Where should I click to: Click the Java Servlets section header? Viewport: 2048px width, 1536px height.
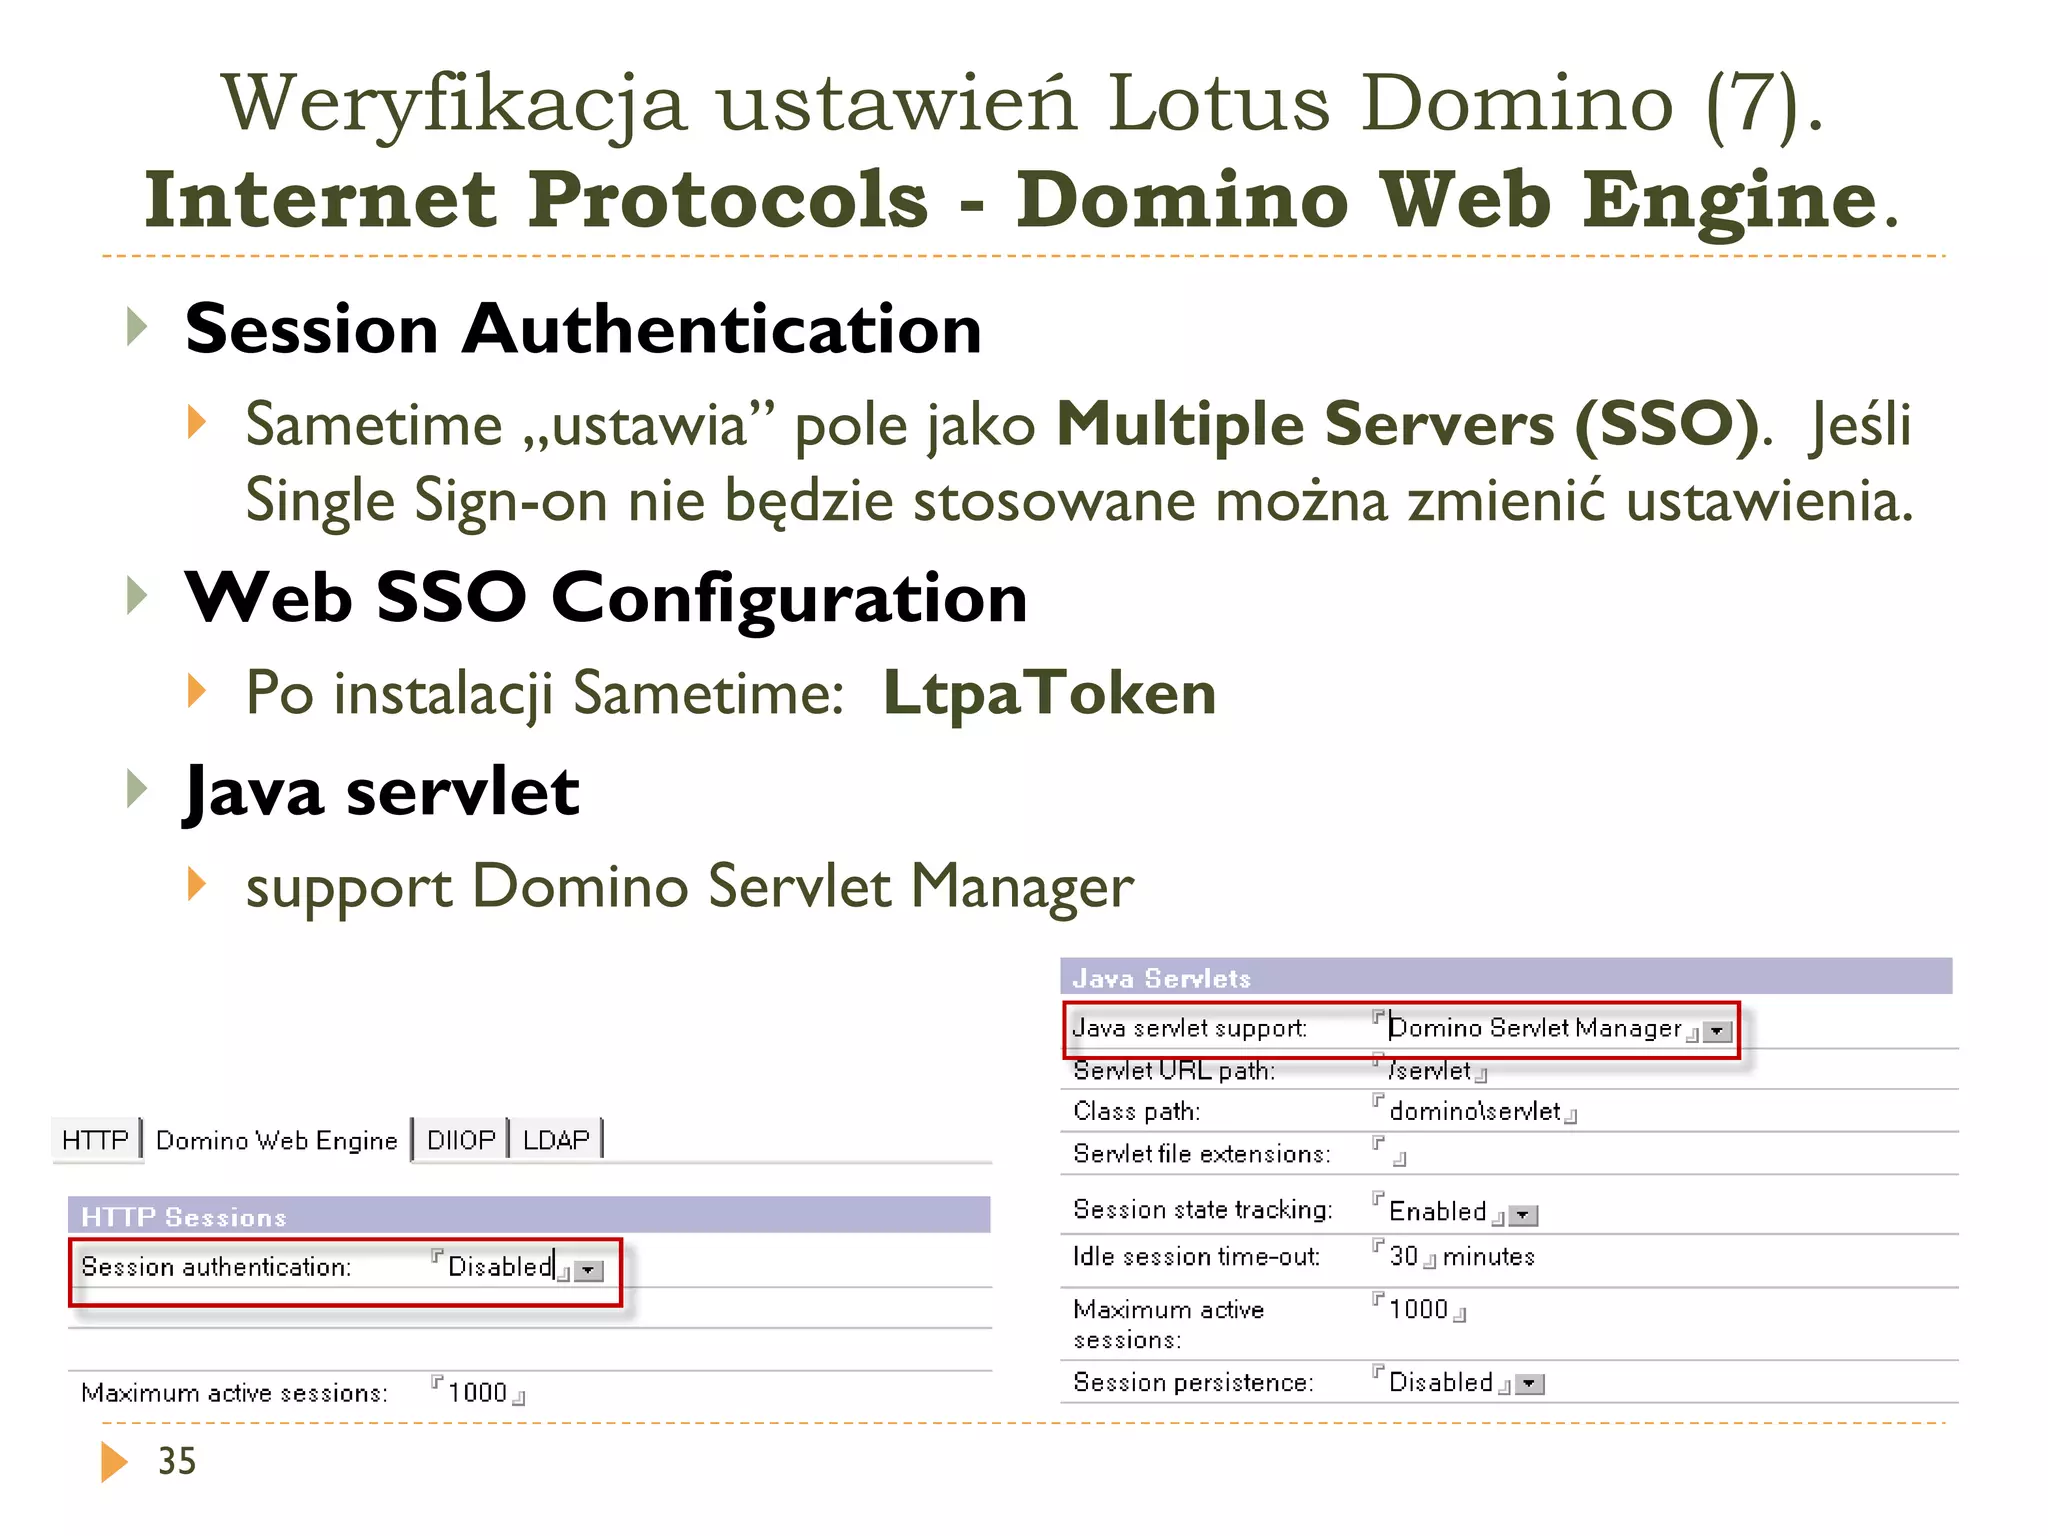click(x=1506, y=977)
